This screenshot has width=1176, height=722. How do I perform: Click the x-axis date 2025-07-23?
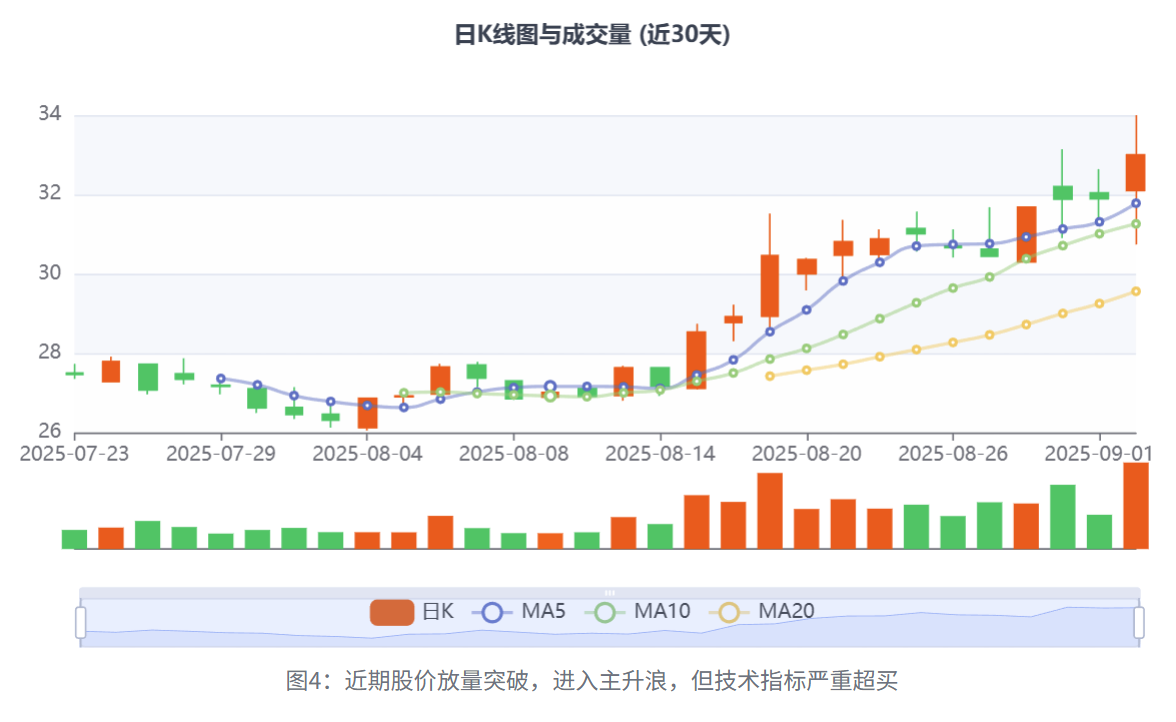tap(74, 454)
